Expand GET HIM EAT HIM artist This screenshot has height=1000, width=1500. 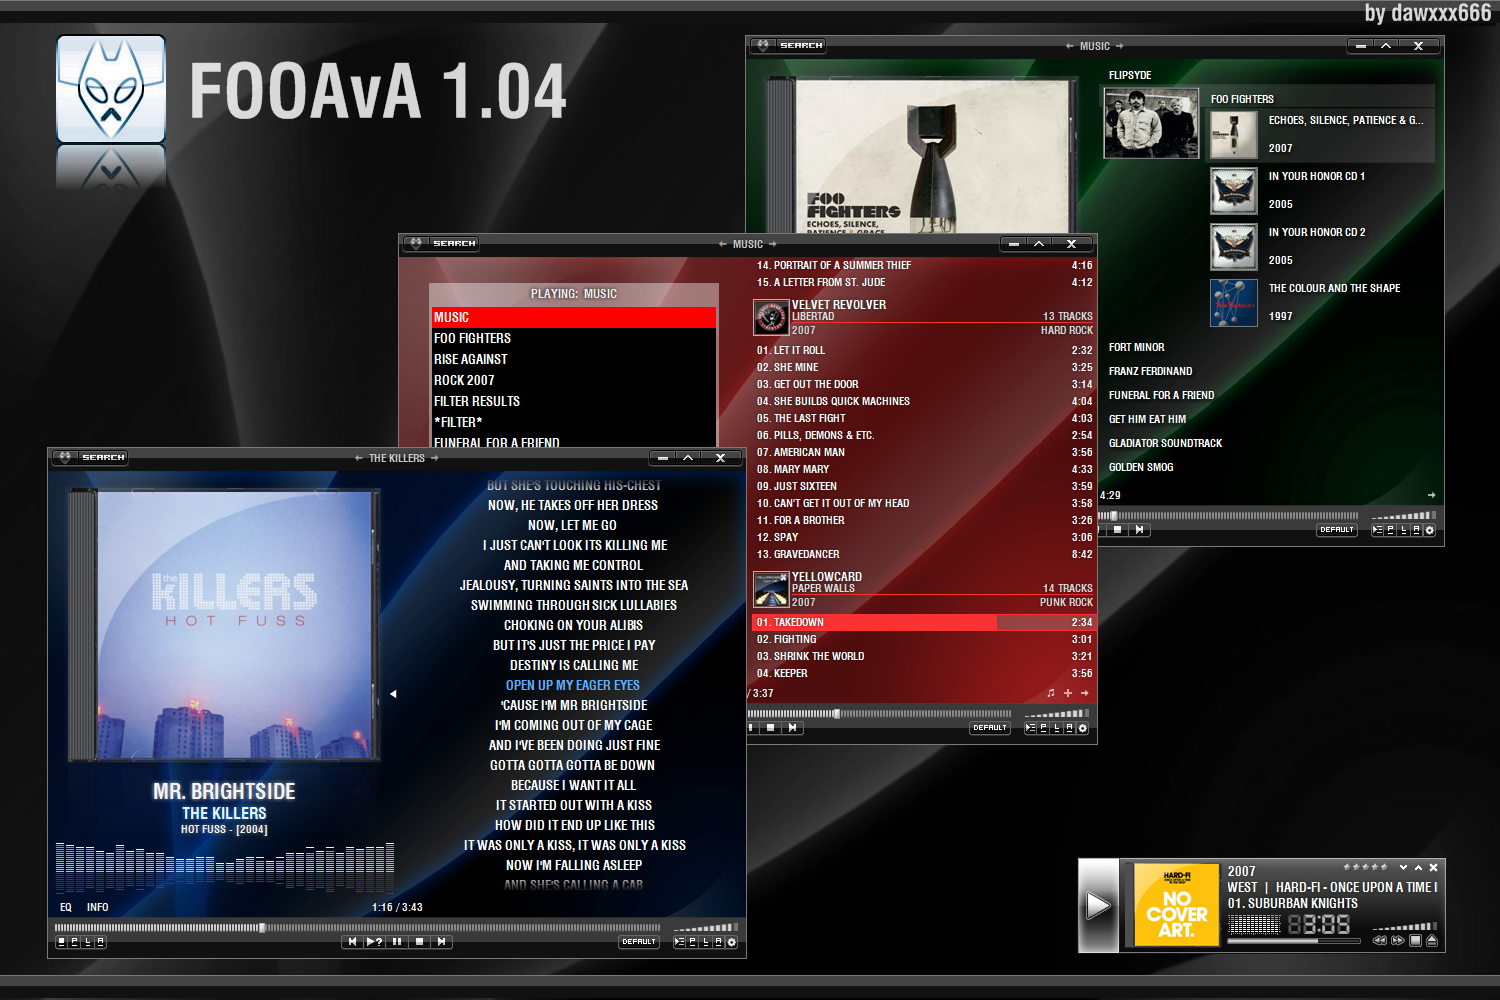pos(1148,419)
